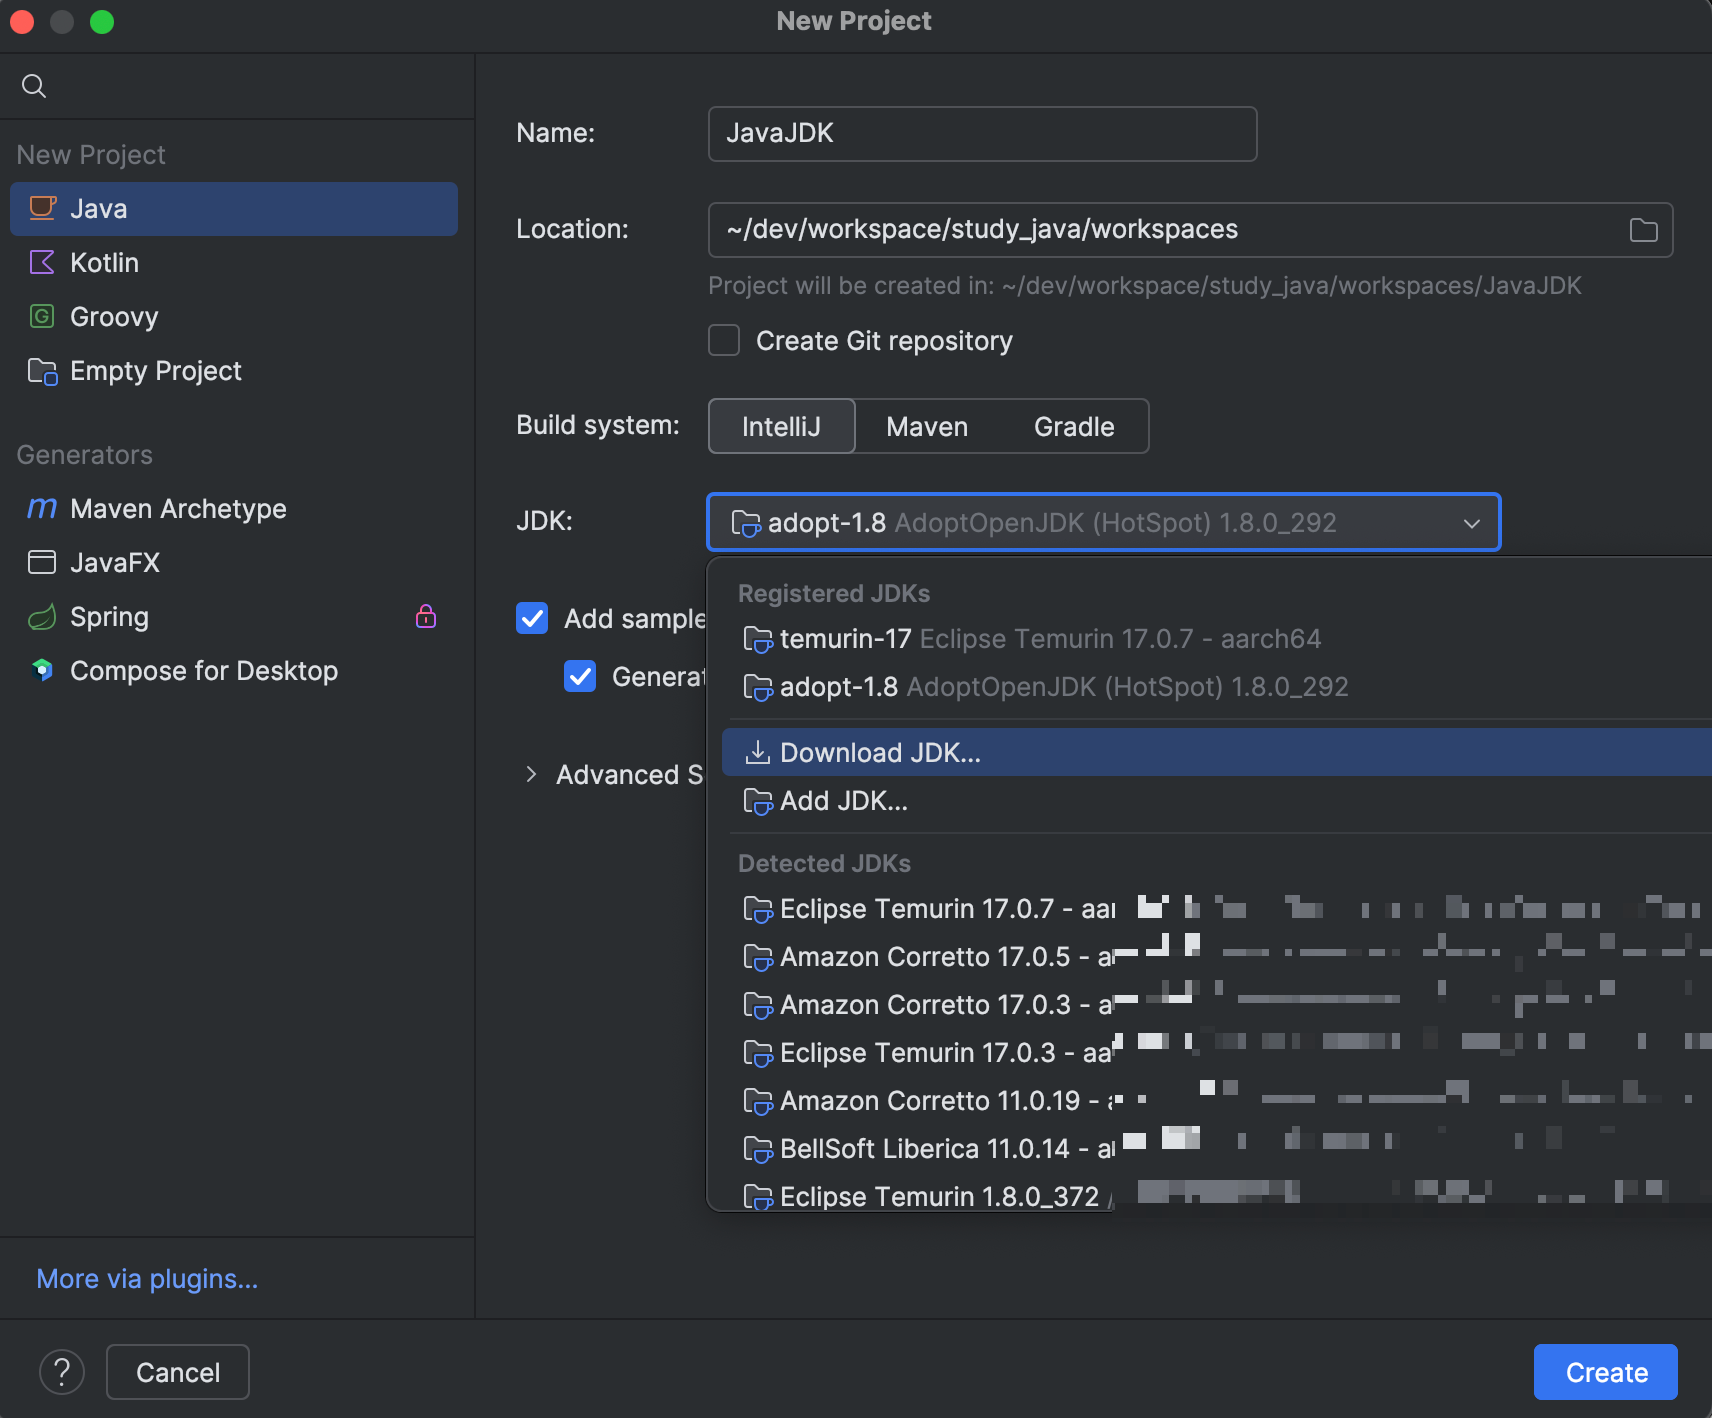Click the BellSoft Liberica folder icon
1712x1418 pixels.
pos(758,1149)
